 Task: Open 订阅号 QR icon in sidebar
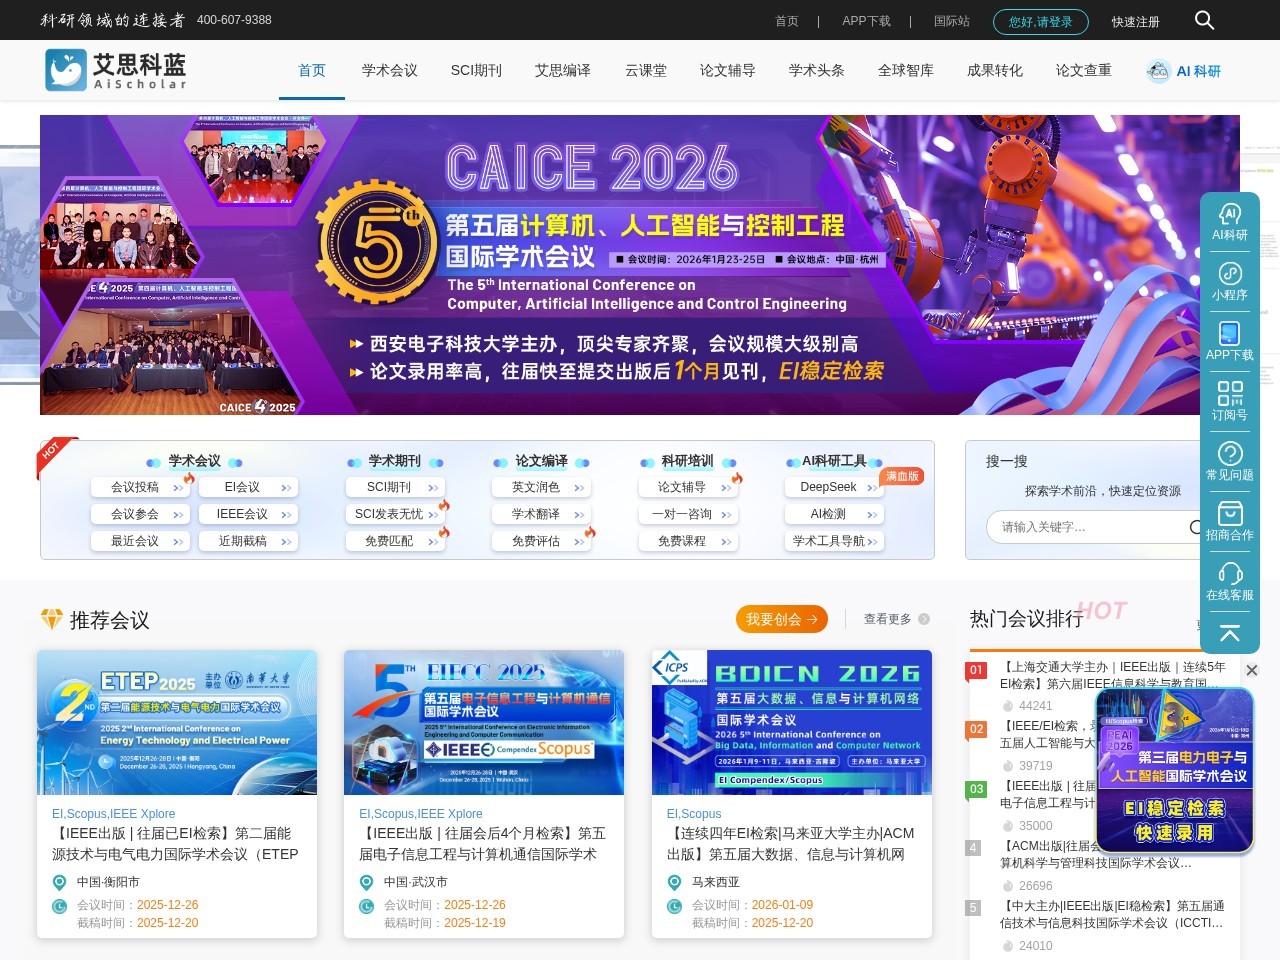pyautogui.click(x=1229, y=401)
